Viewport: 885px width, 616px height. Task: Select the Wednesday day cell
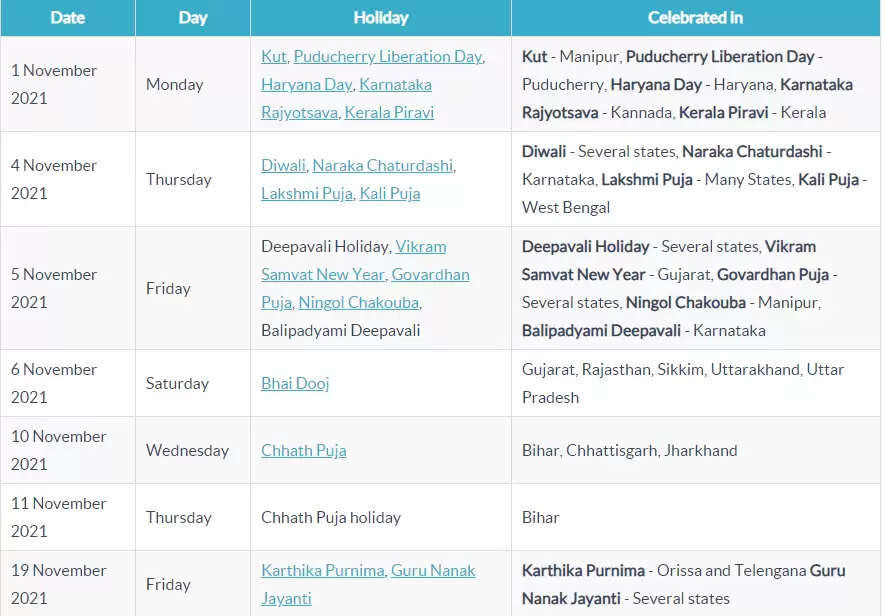[193, 451]
